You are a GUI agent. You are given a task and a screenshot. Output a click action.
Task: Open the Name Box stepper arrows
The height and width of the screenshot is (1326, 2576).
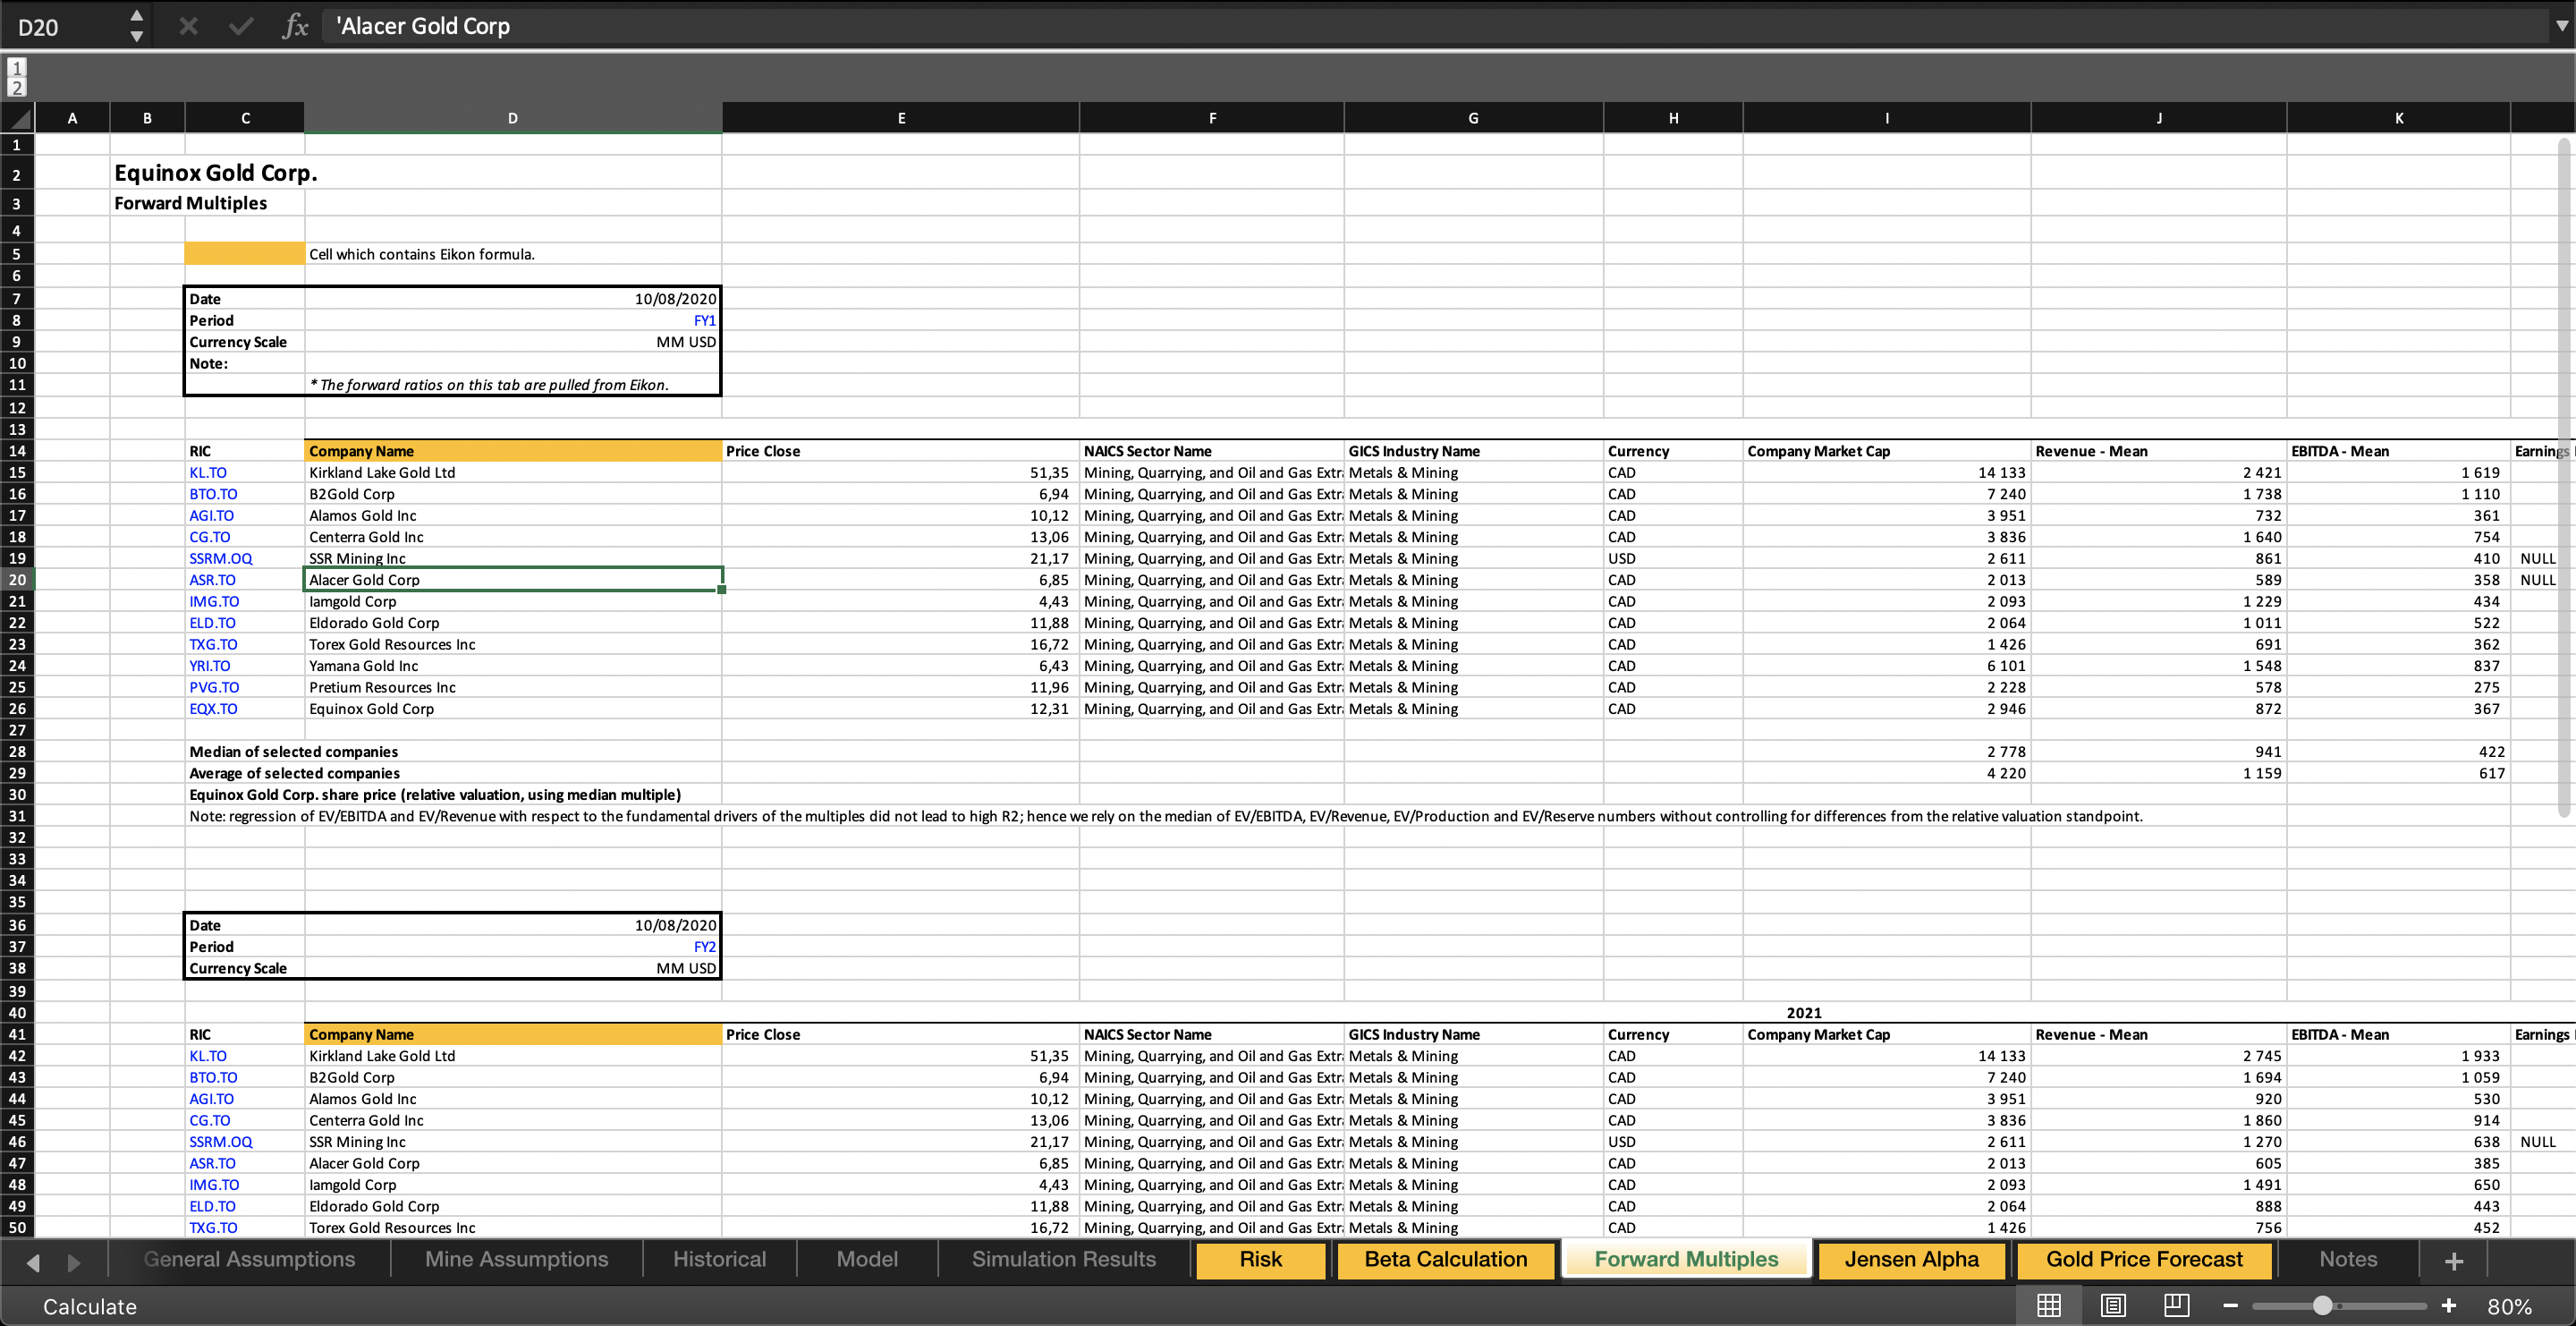point(137,26)
